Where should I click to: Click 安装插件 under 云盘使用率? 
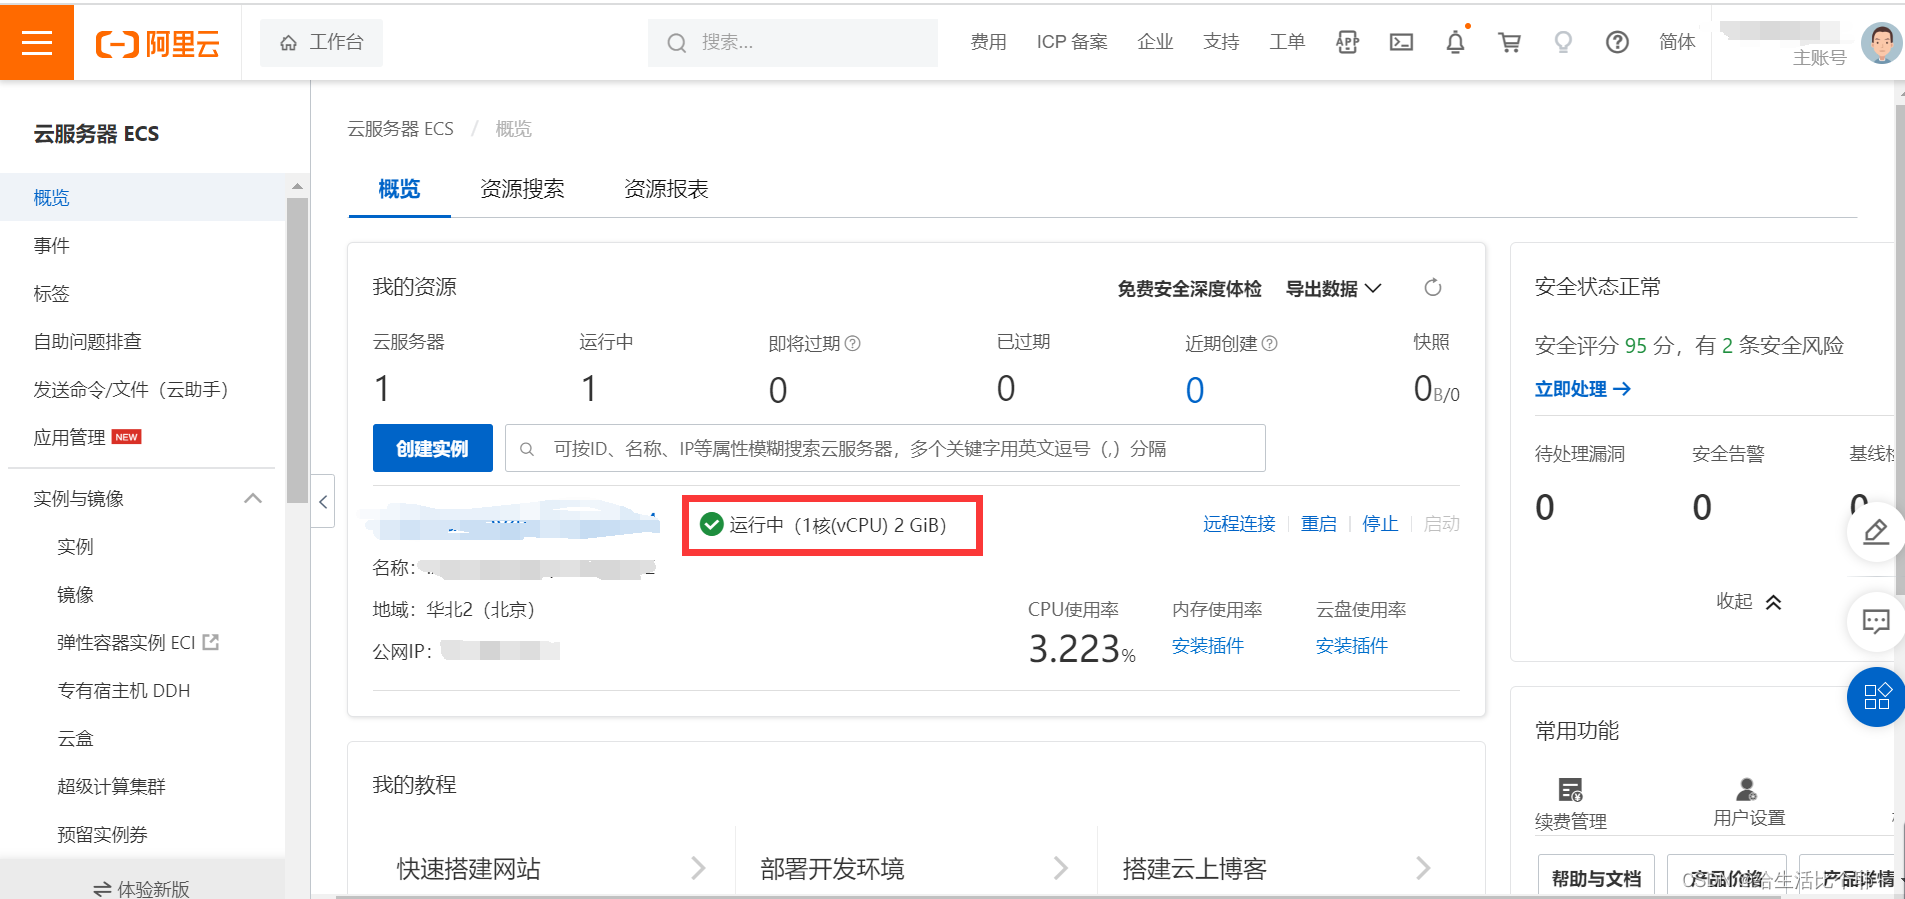[1352, 646]
